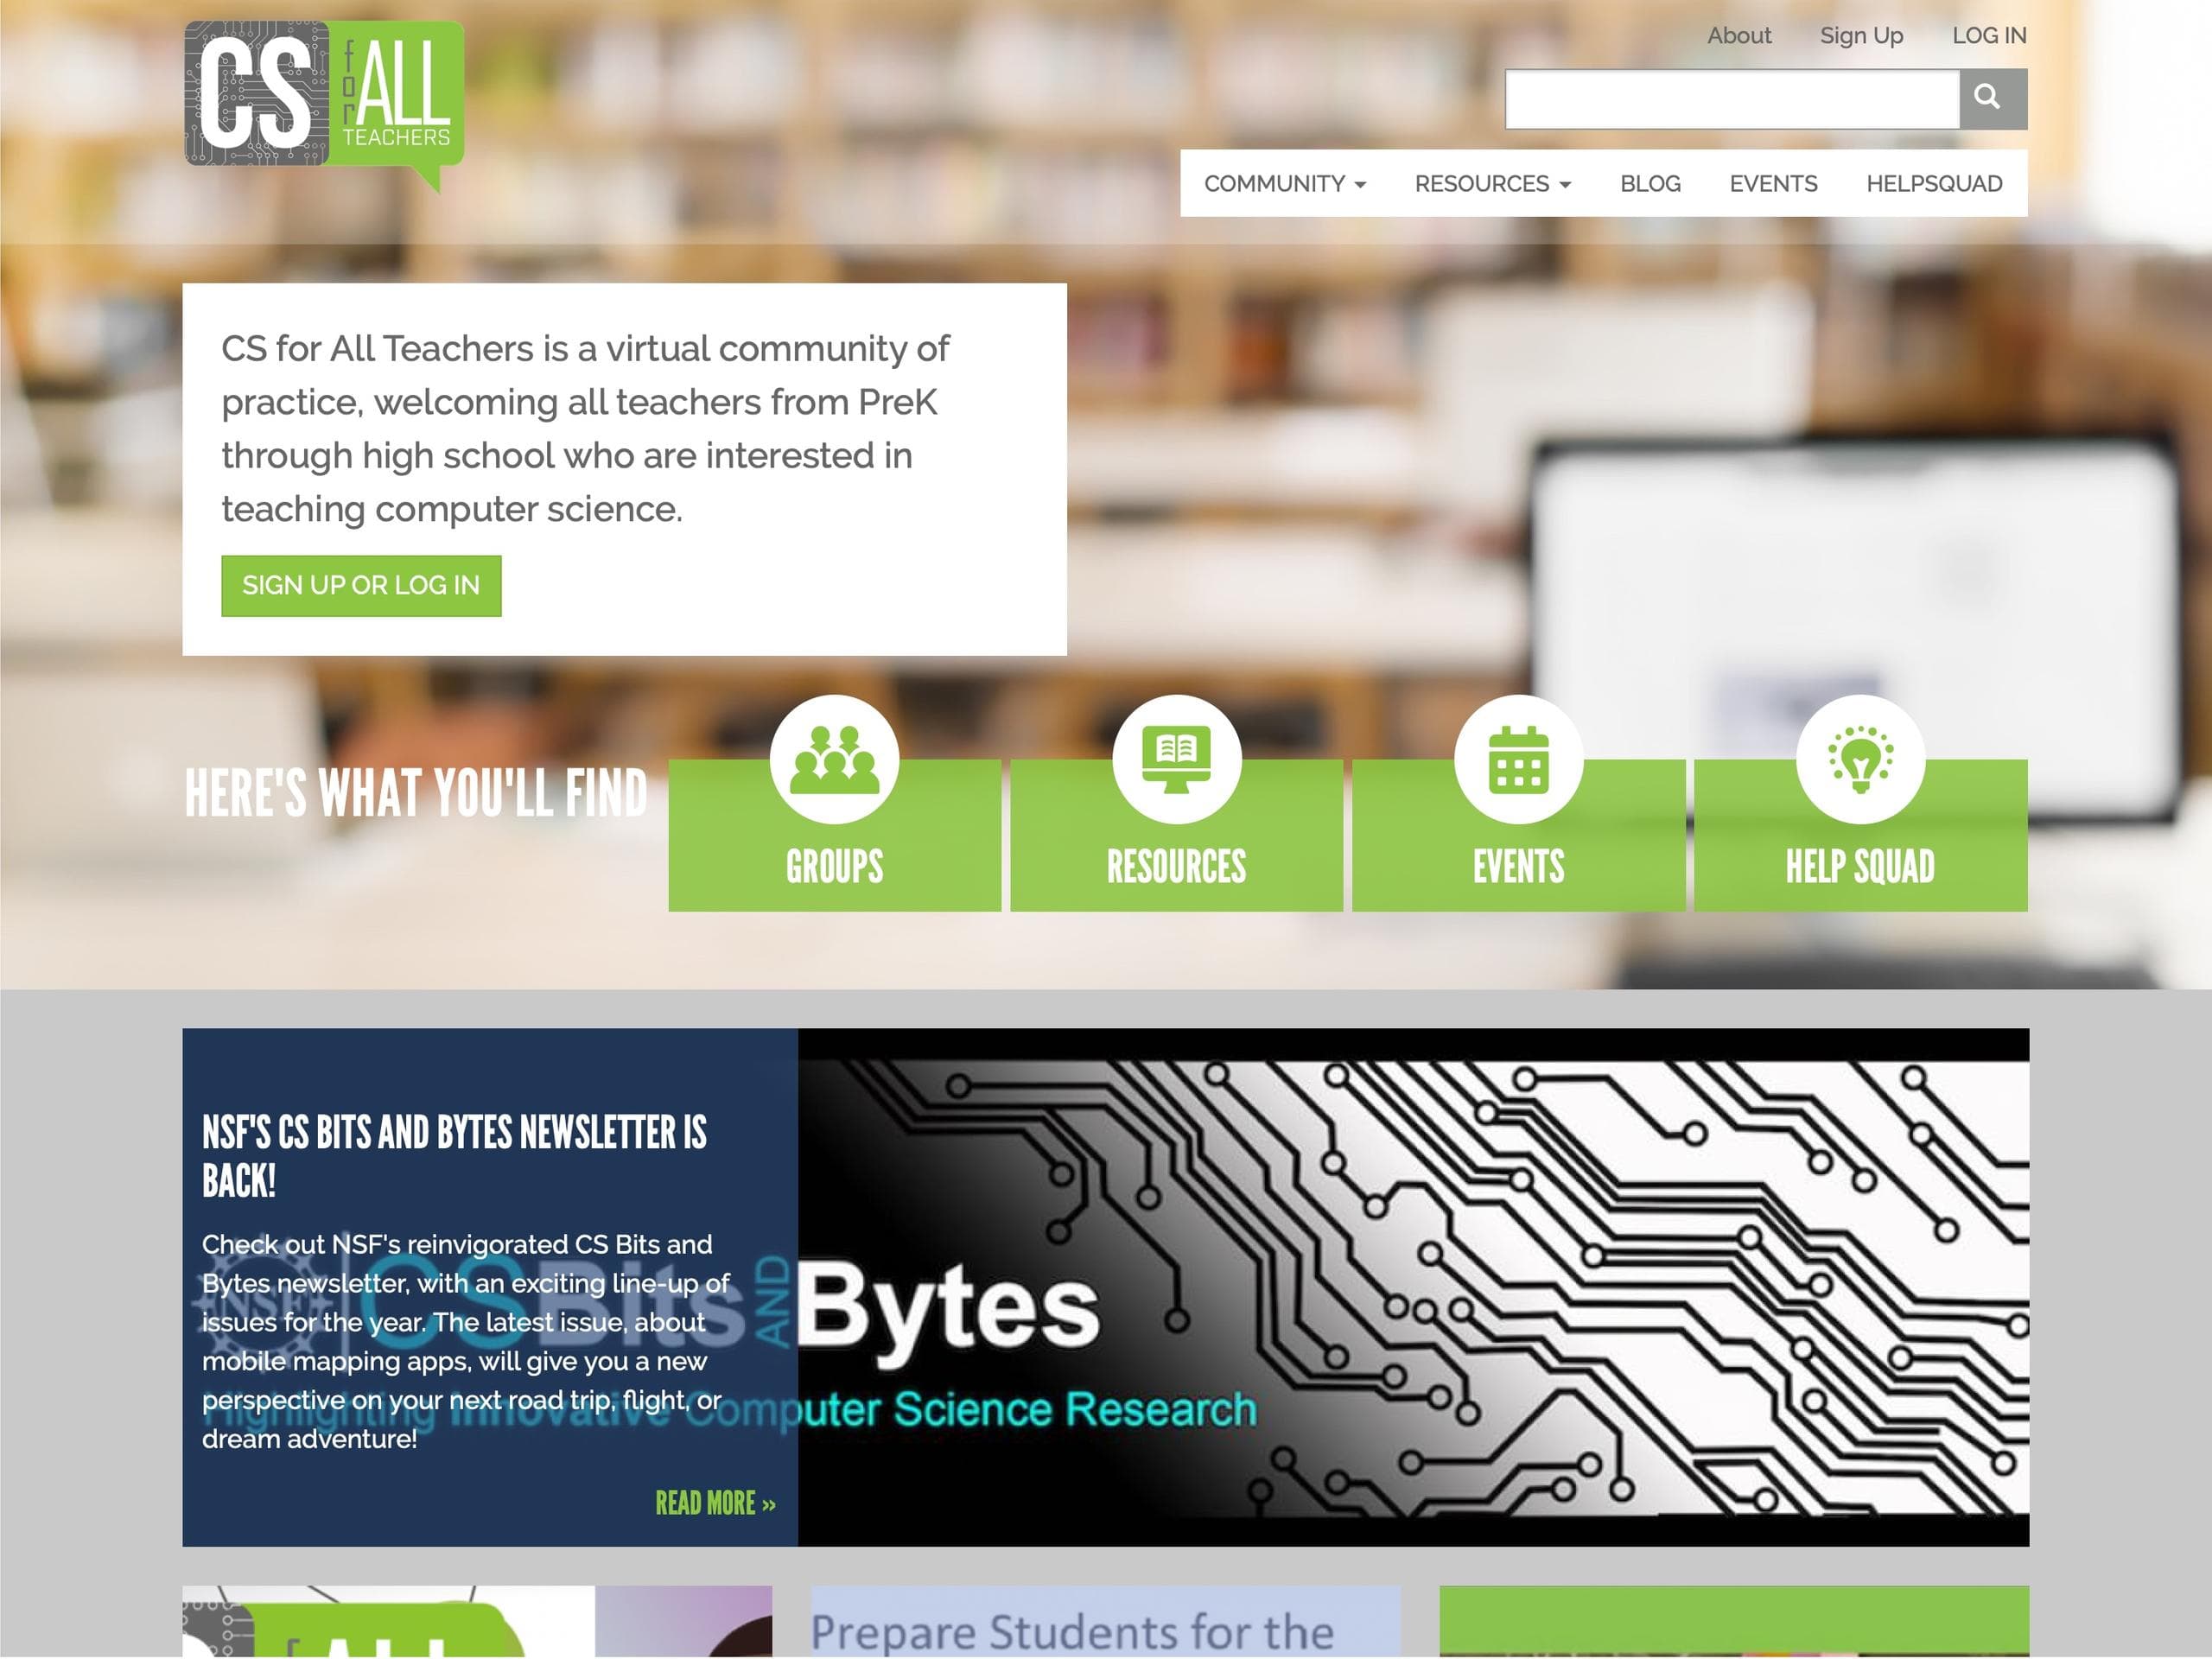Click the About navigation link

pyautogui.click(x=1740, y=35)
